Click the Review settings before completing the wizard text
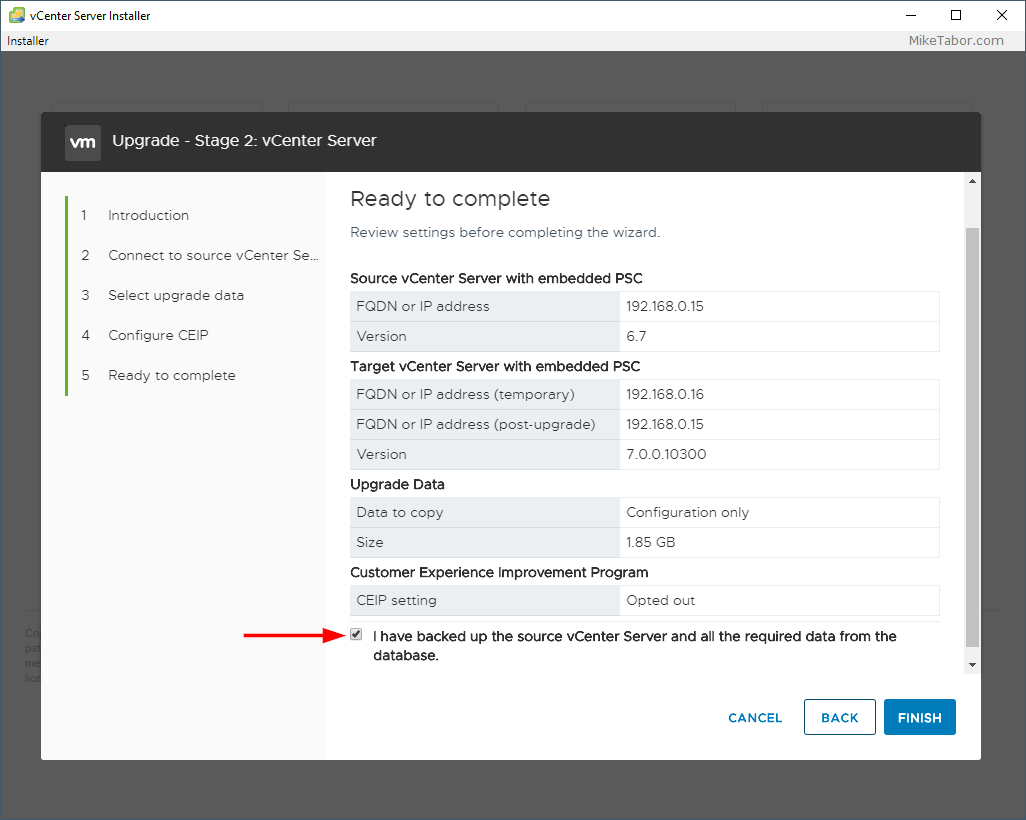 (505, 232)
